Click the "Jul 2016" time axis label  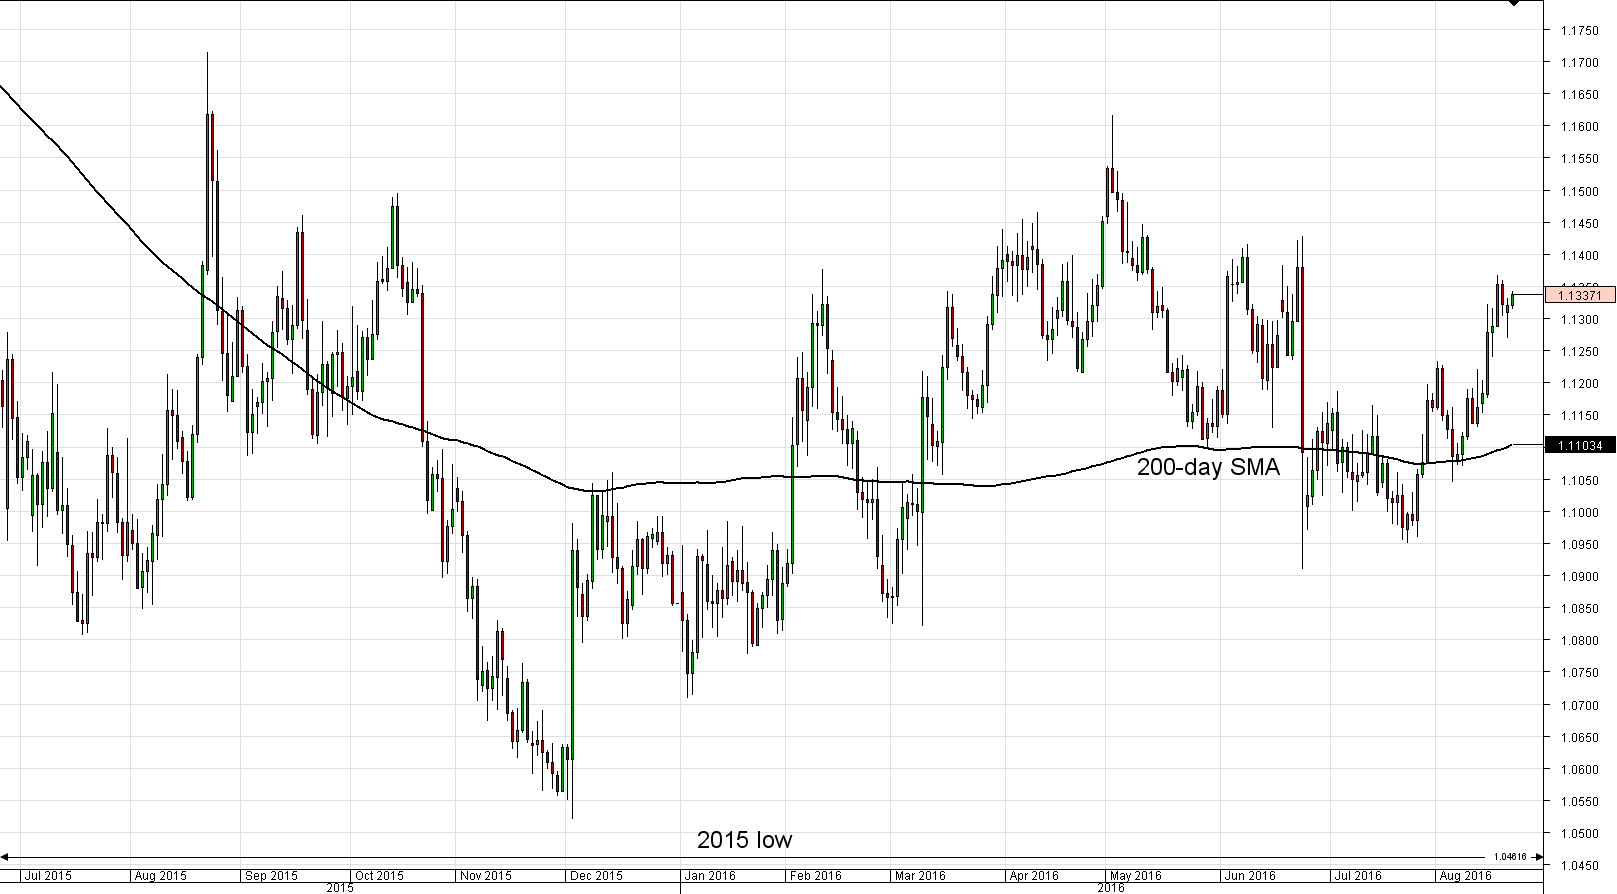[x=1359, y=876]
